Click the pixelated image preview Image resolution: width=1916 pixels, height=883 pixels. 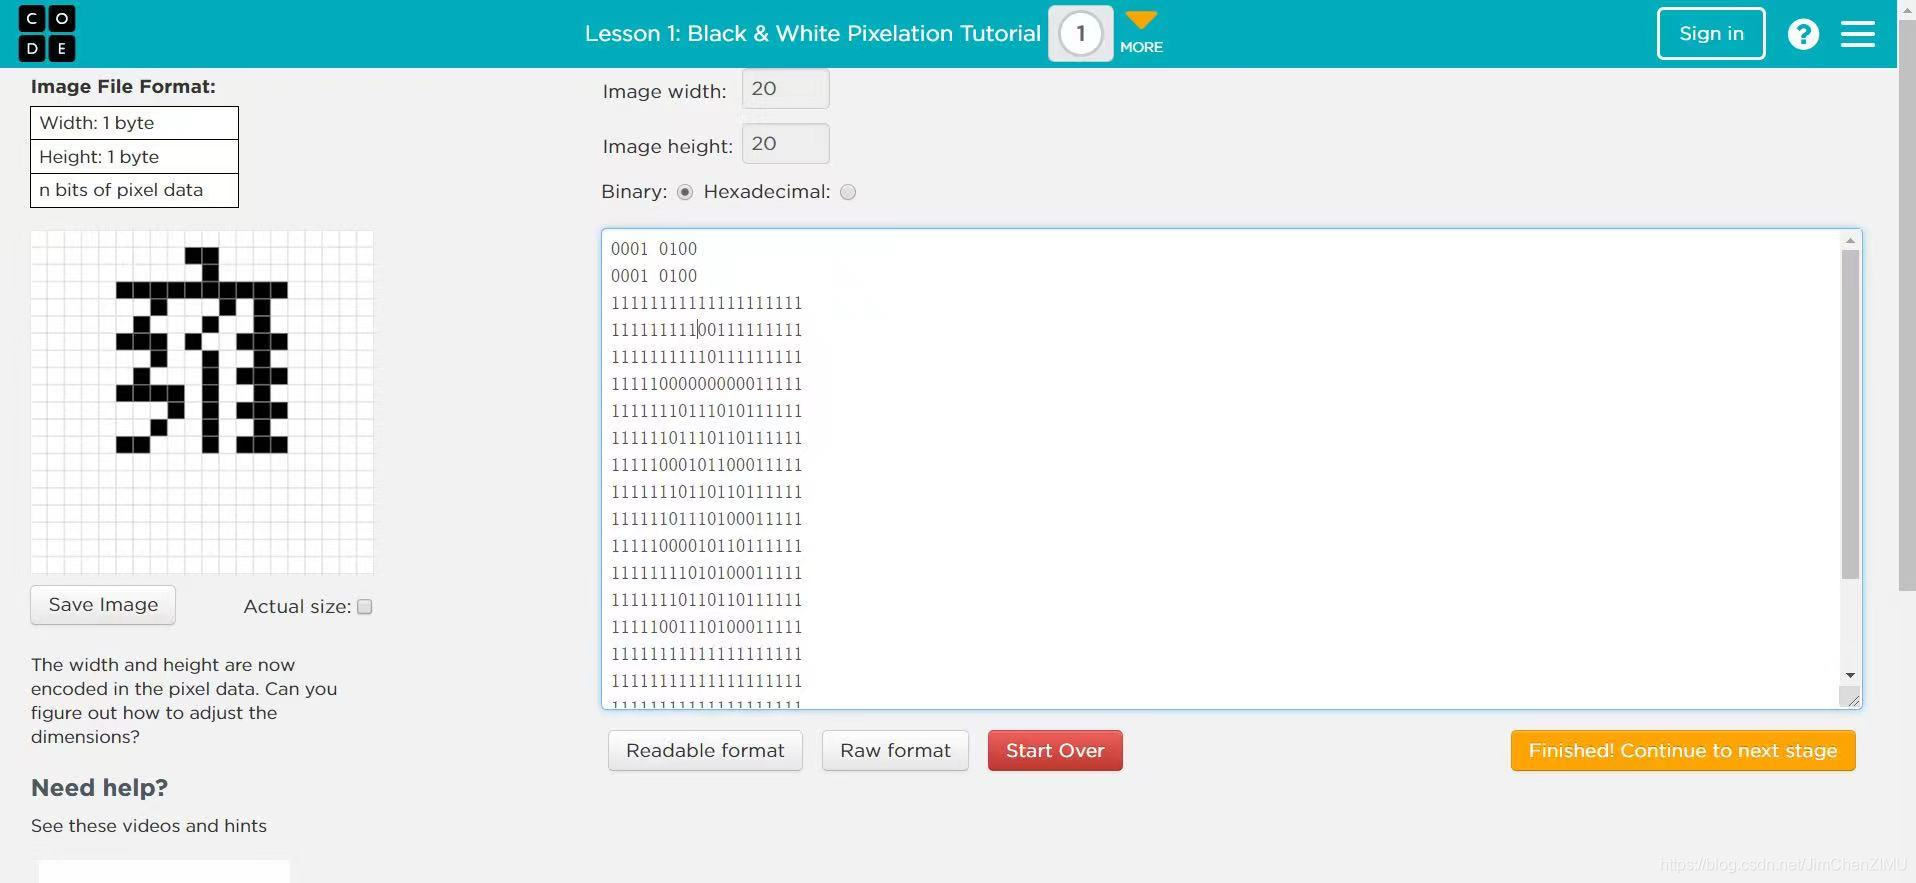(202, 402)
